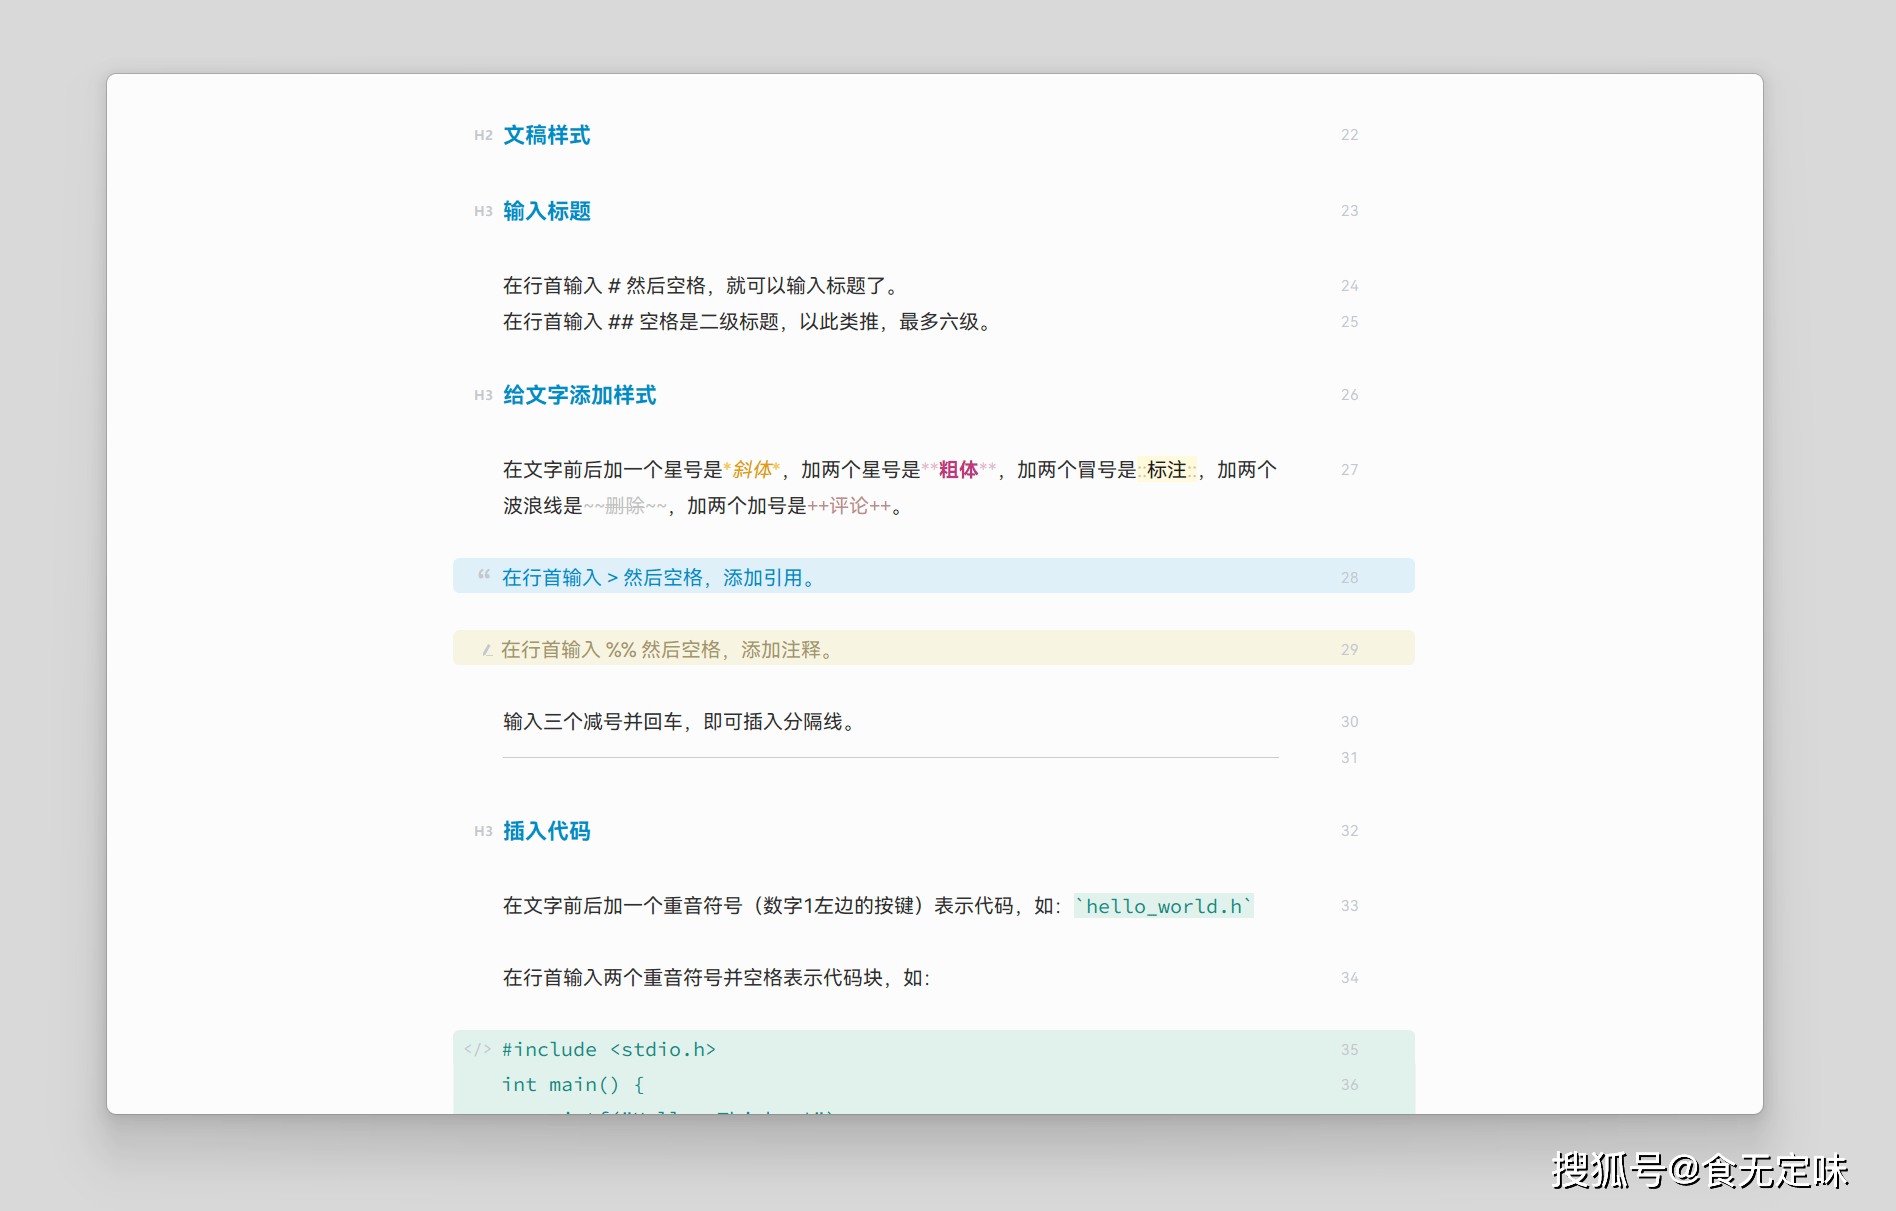Click the pencil icon of the comment line
This screenshot has height=1211, width=1896.
(x=486, y=650)
